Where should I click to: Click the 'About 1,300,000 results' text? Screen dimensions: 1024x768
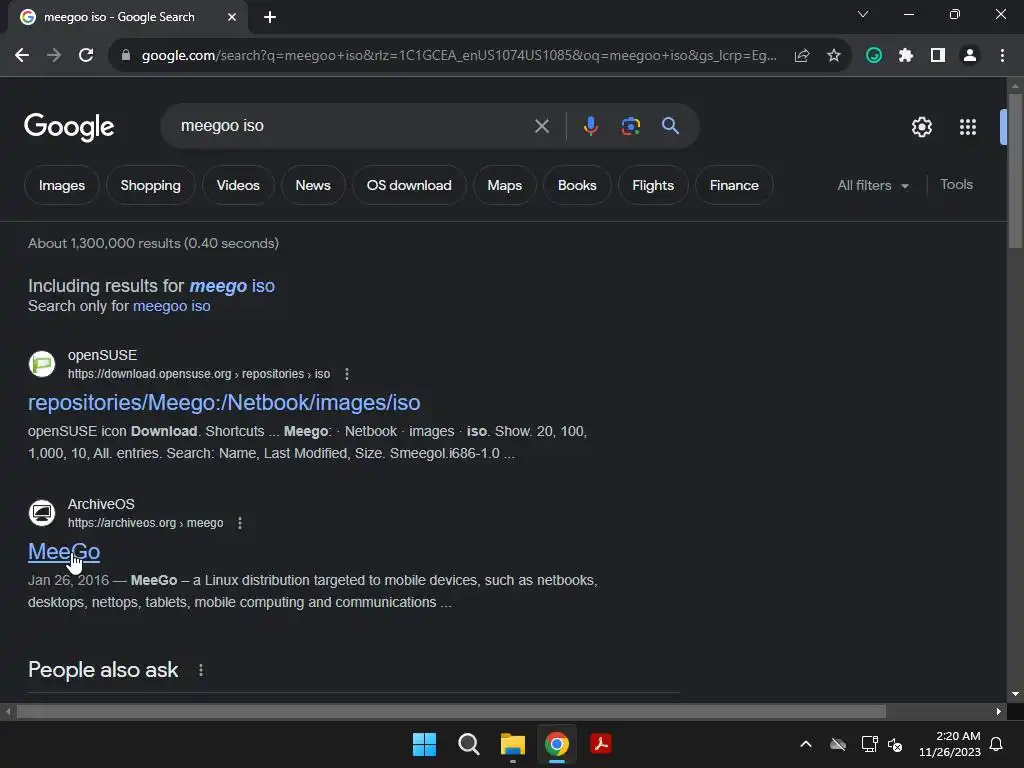[x=153, y=244]
